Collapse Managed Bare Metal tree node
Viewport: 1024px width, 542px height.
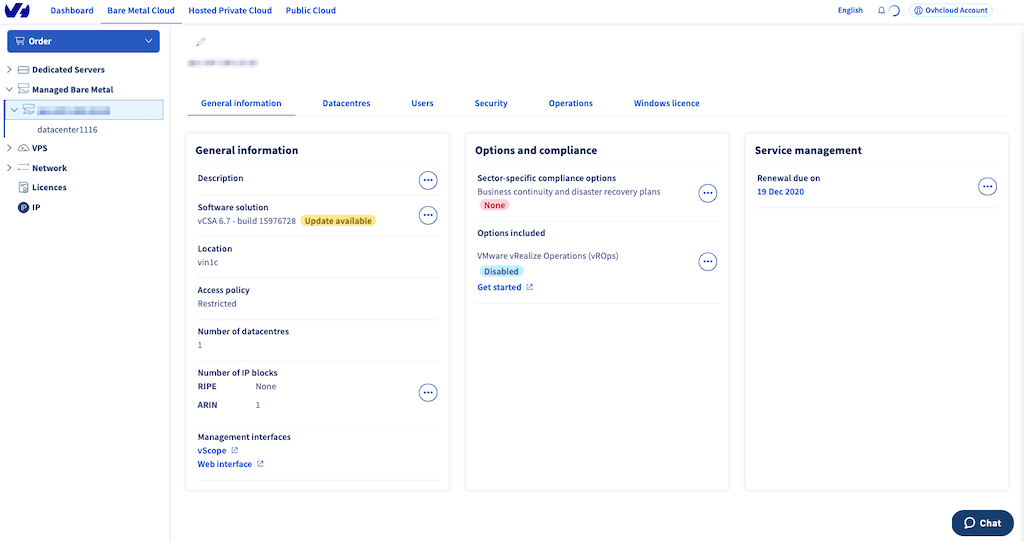9,89
